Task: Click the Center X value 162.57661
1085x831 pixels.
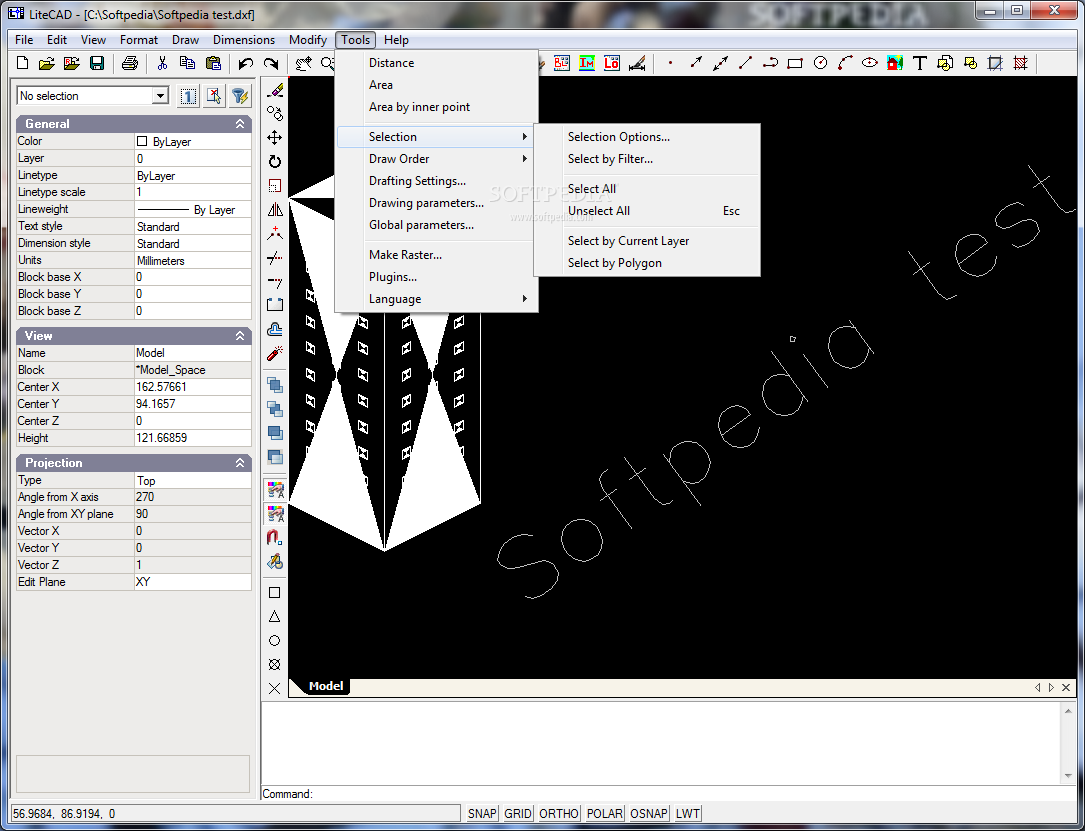Action: coord(192,387)
